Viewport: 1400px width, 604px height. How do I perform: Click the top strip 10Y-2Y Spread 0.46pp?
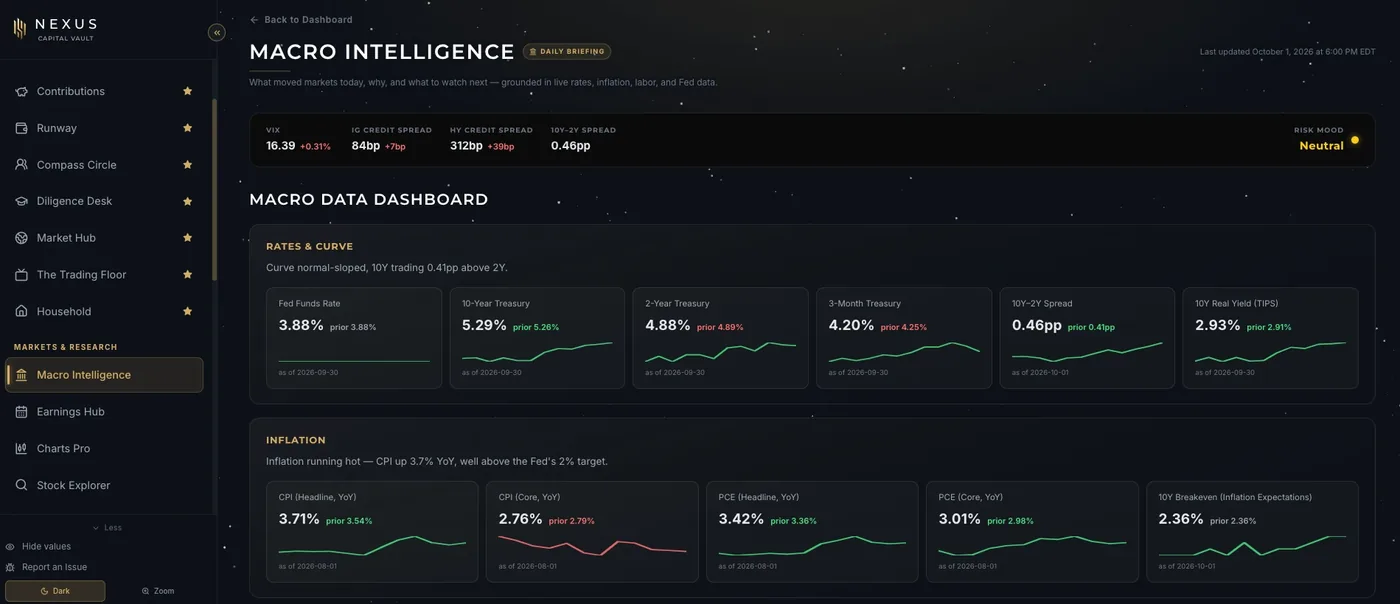click(571, 146)
